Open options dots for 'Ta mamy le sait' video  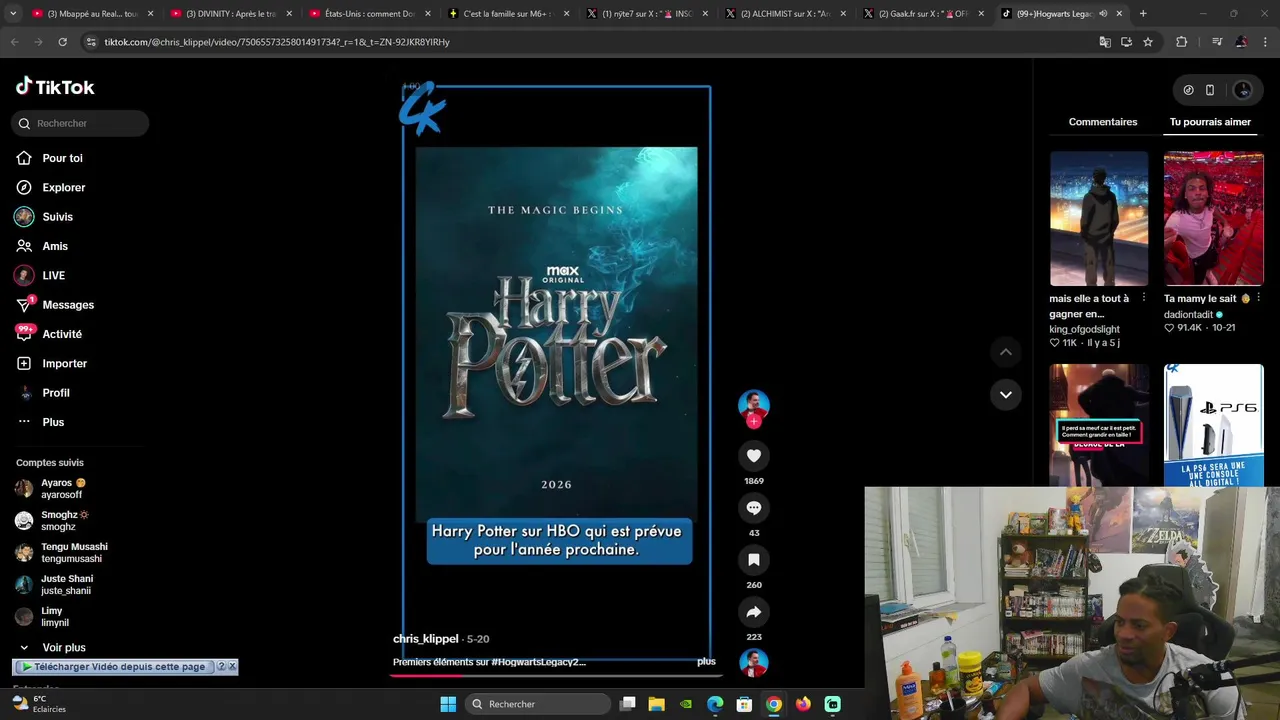[1258, 298]
